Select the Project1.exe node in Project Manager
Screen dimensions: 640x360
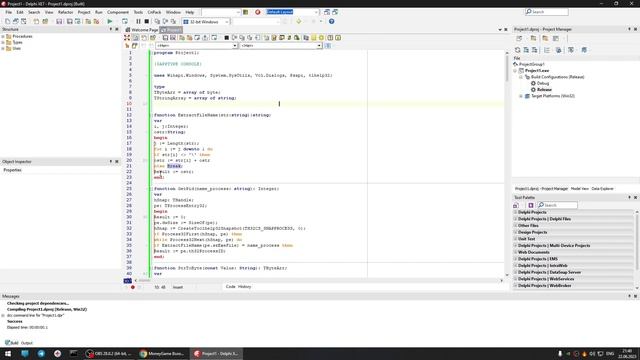click(x=537, y=71)
